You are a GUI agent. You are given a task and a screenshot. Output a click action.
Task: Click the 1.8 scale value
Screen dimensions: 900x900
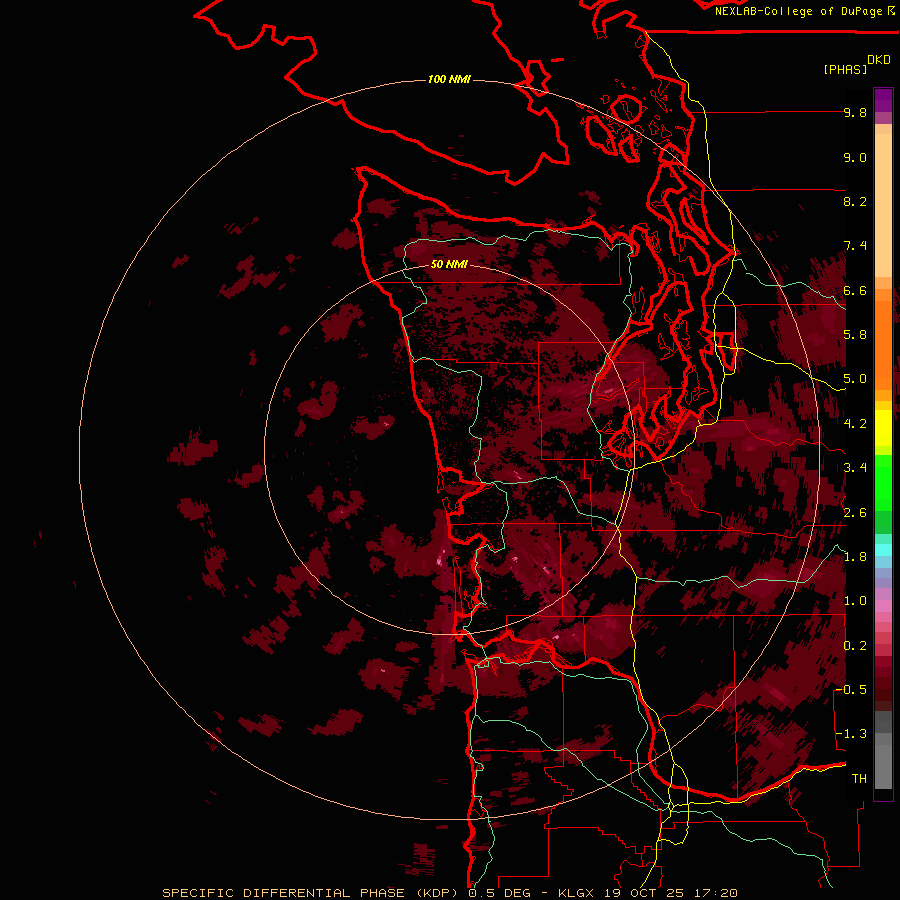click(855, 557)
